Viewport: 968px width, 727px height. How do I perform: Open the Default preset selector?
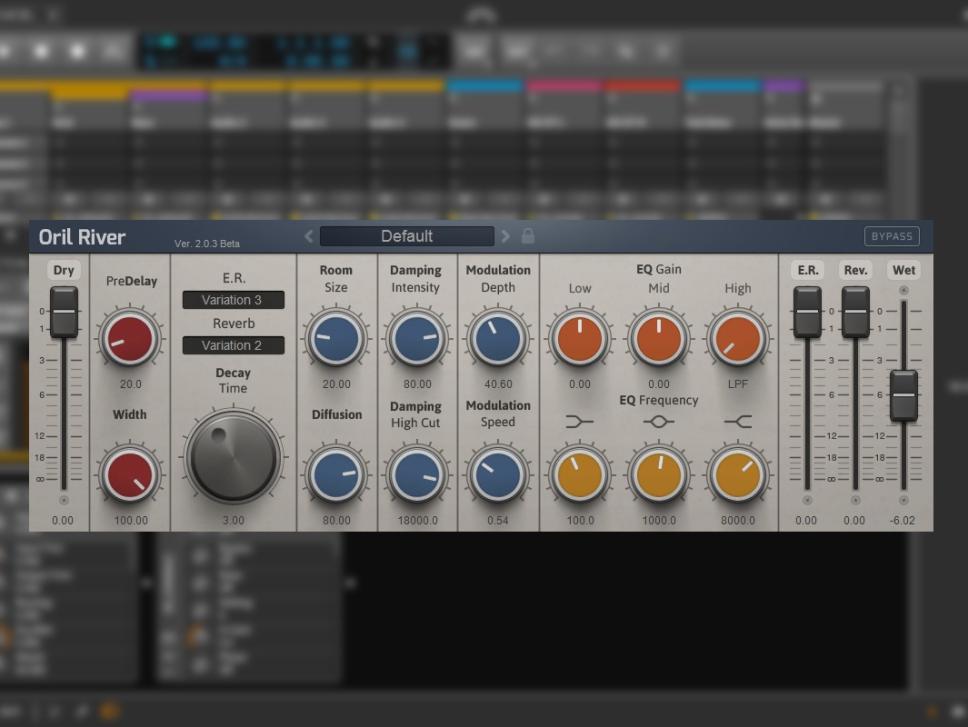[x=407, y=237]
